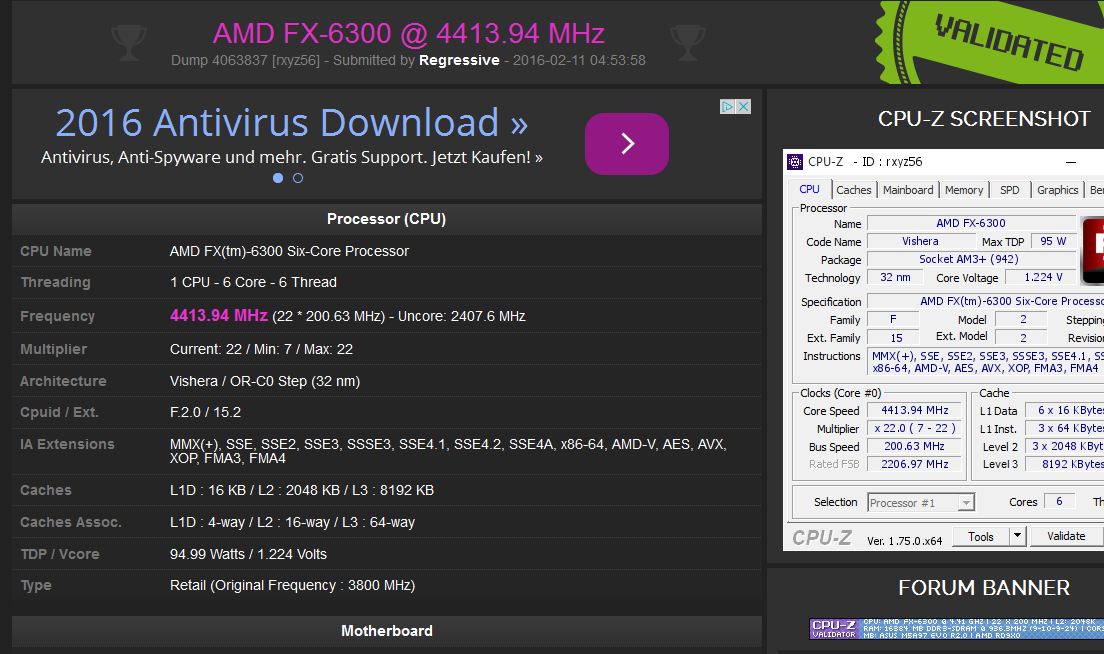Click the Processor (CPU) section header
The width and height of the screenshot is (1104, 654).
(x=387, y=219)
